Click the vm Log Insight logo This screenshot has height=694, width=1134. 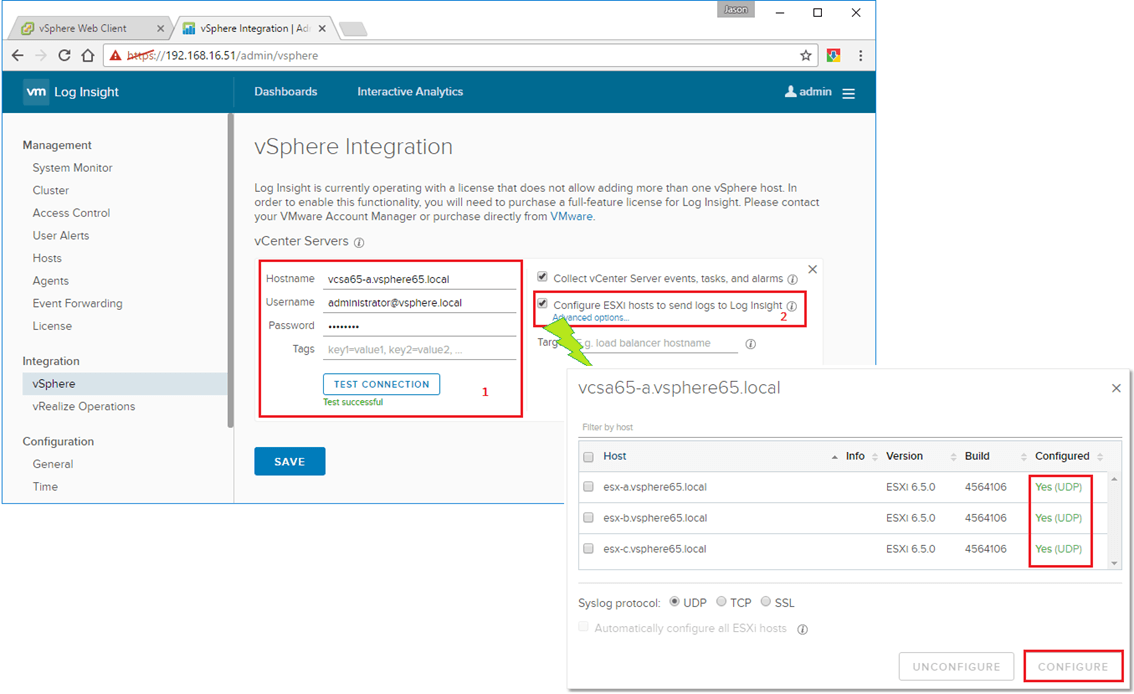(71, 92)
